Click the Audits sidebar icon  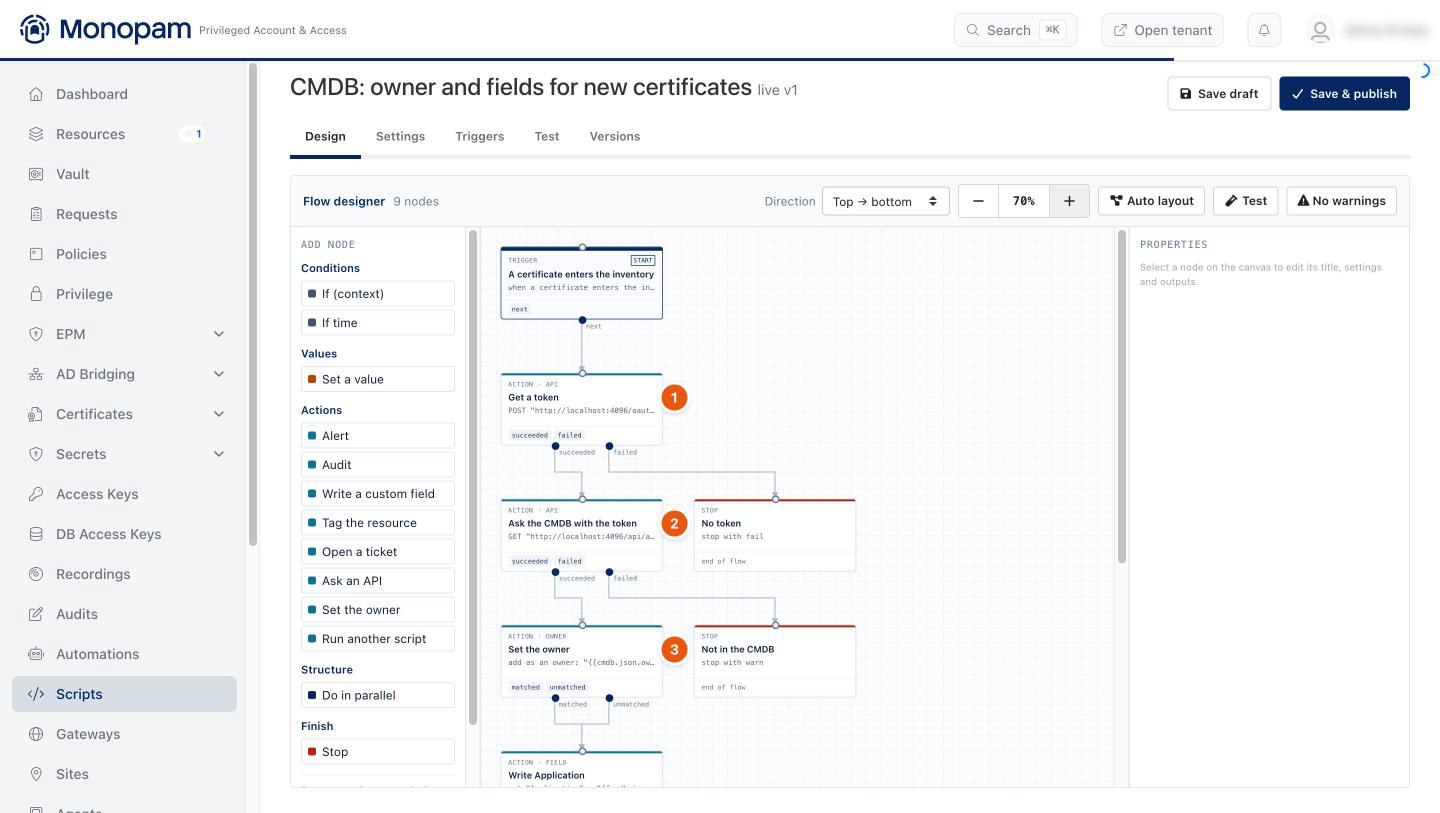[36, 614]
